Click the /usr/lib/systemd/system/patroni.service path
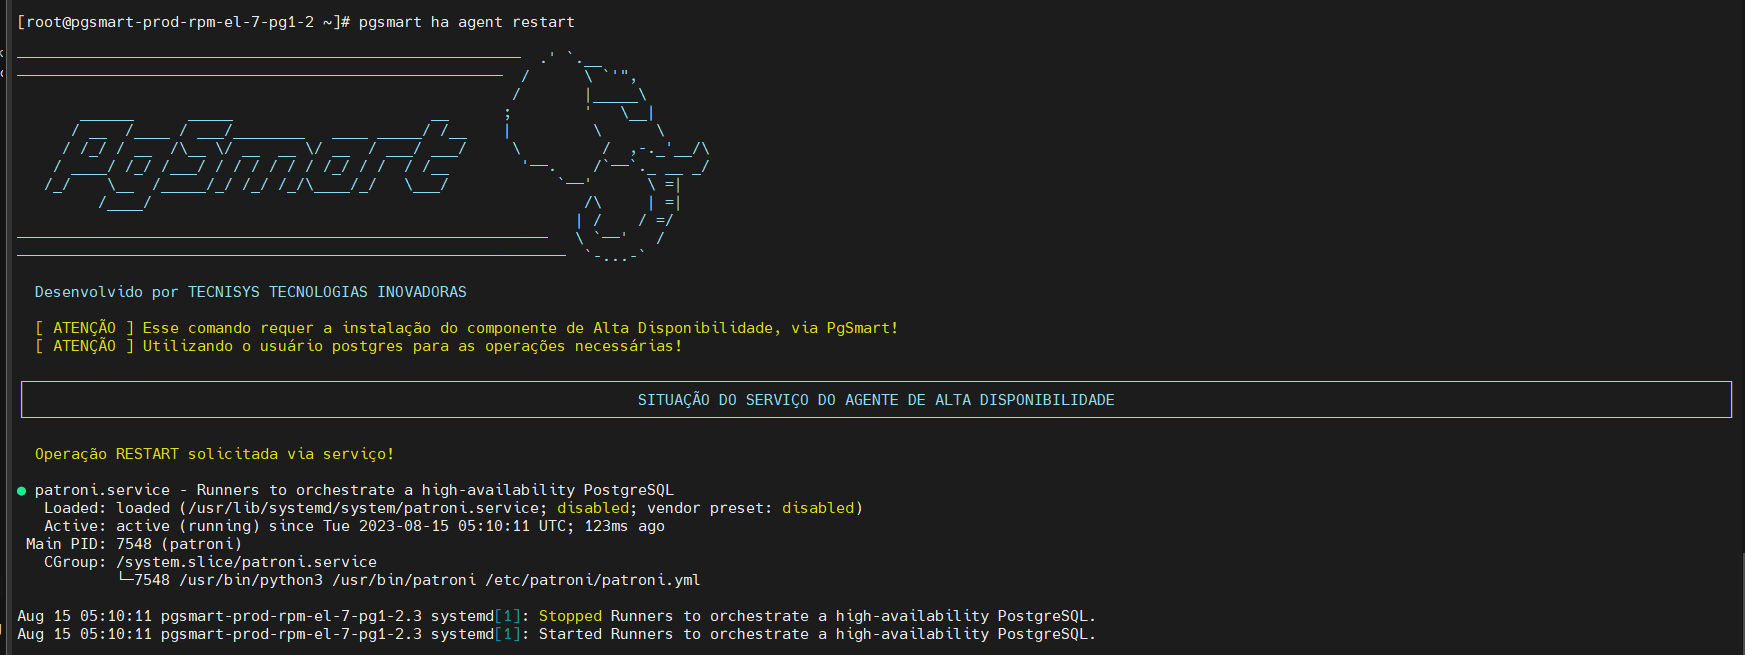This screenshot has height=655, width=1745. click(363, 508)
